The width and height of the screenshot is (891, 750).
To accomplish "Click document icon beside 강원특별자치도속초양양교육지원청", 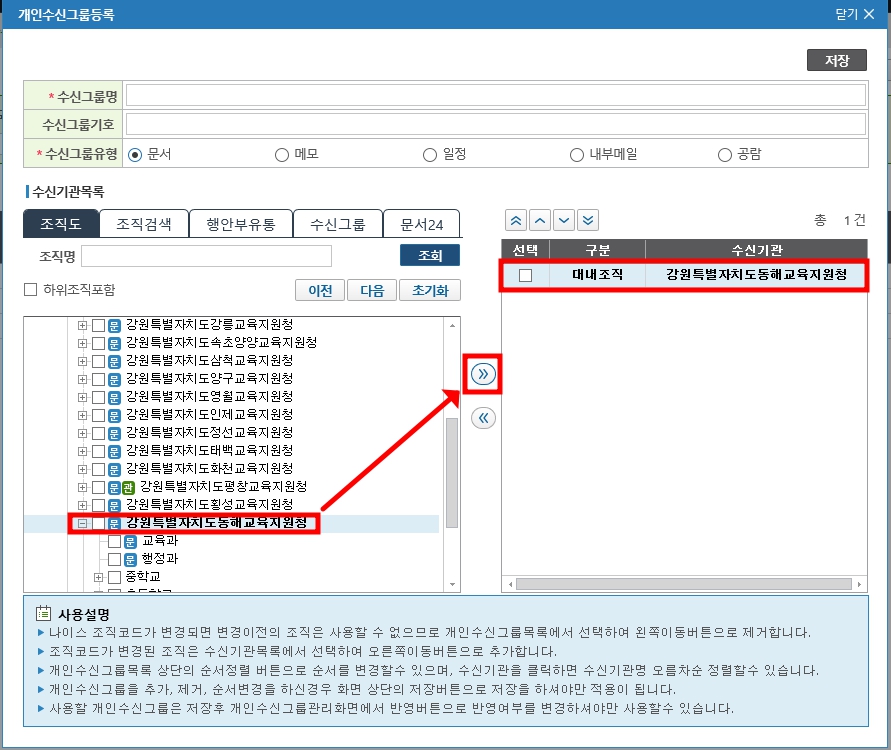I will pyautogui.click(x=114, y=343).
